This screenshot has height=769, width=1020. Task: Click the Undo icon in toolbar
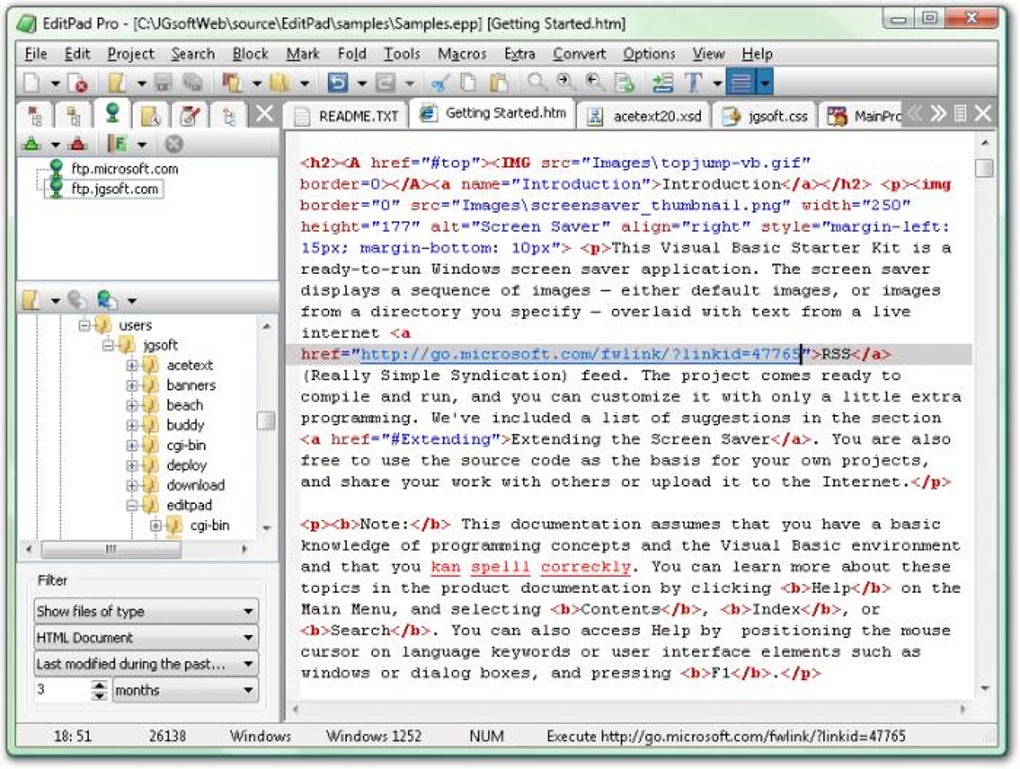[338, 84]
